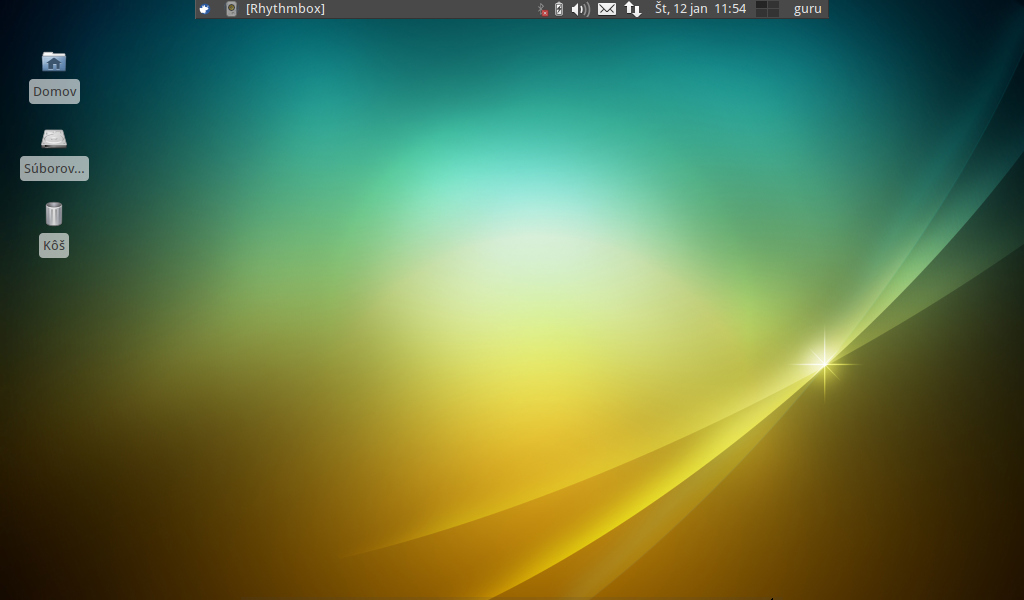The height and width of the screenshot is (600, 1024).
Task: Switch desktops with the workspace switcher
Action: tap(767, 8)
